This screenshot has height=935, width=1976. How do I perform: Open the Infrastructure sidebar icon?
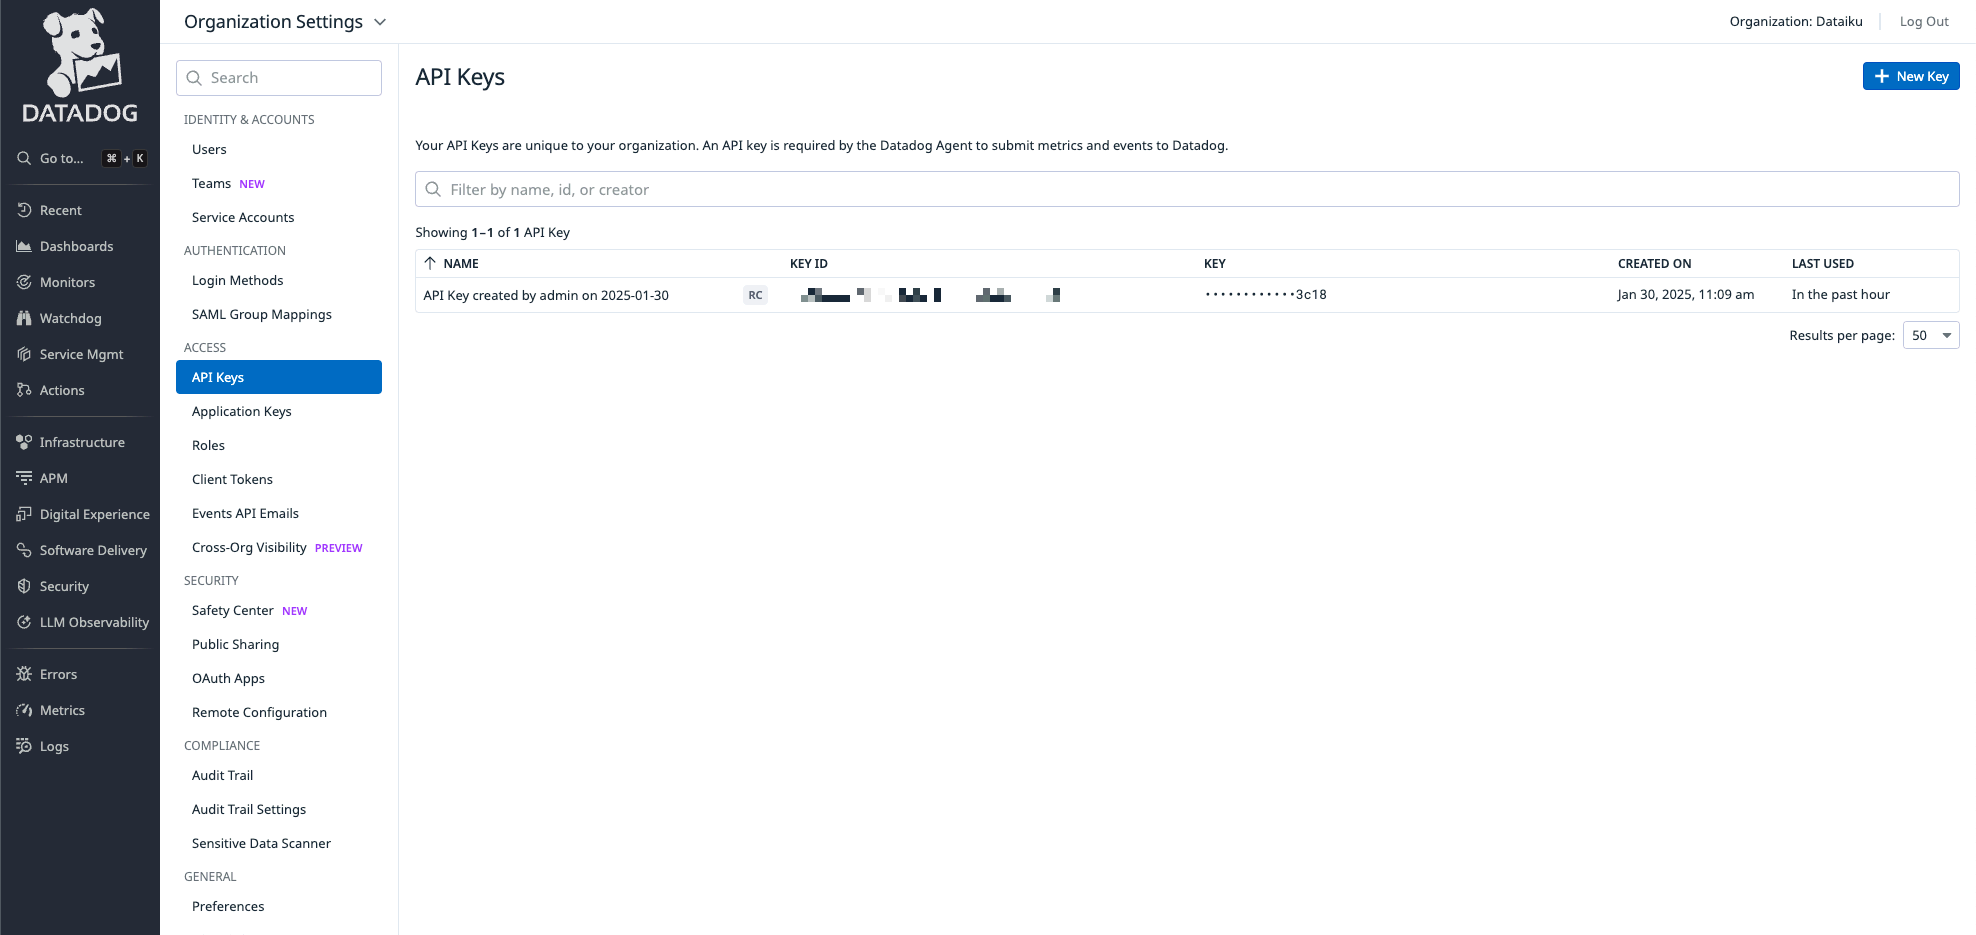click(x=82, y=442)
